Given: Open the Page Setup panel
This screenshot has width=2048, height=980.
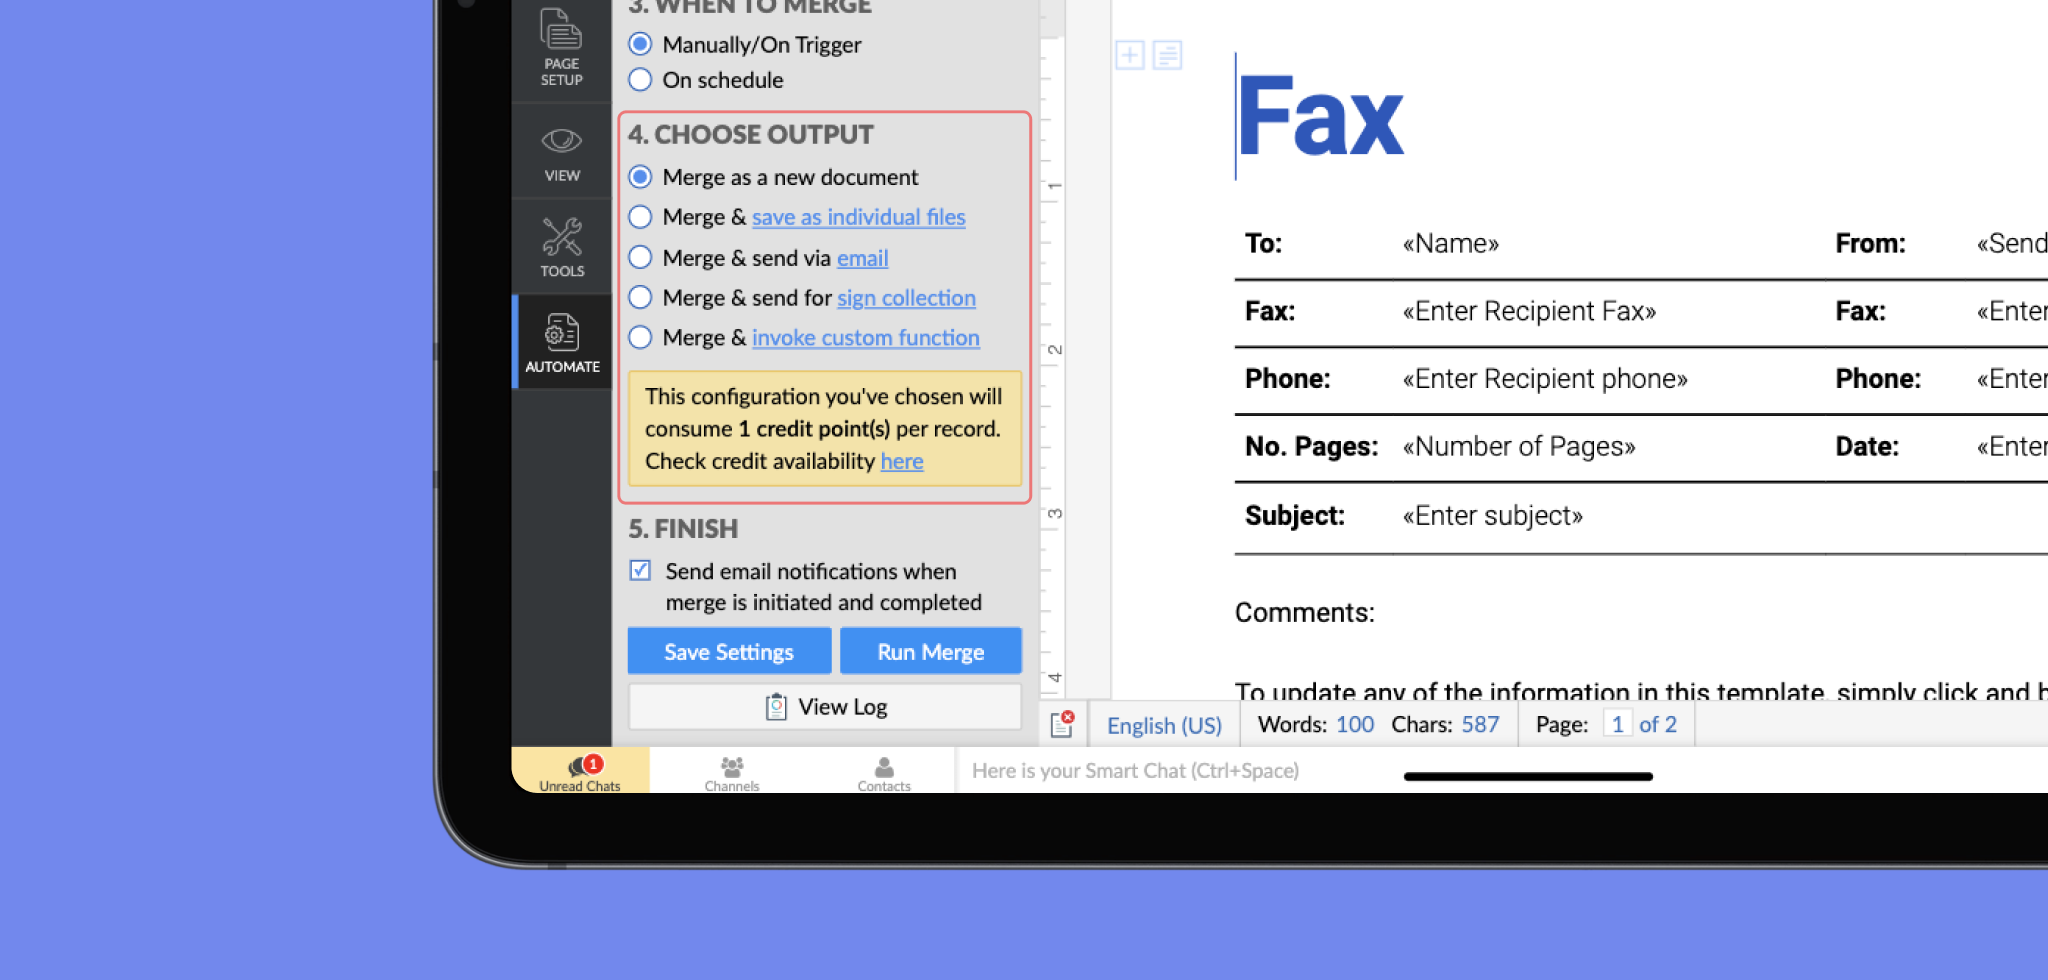Looking at the screenshot, I should pos(561,47).
